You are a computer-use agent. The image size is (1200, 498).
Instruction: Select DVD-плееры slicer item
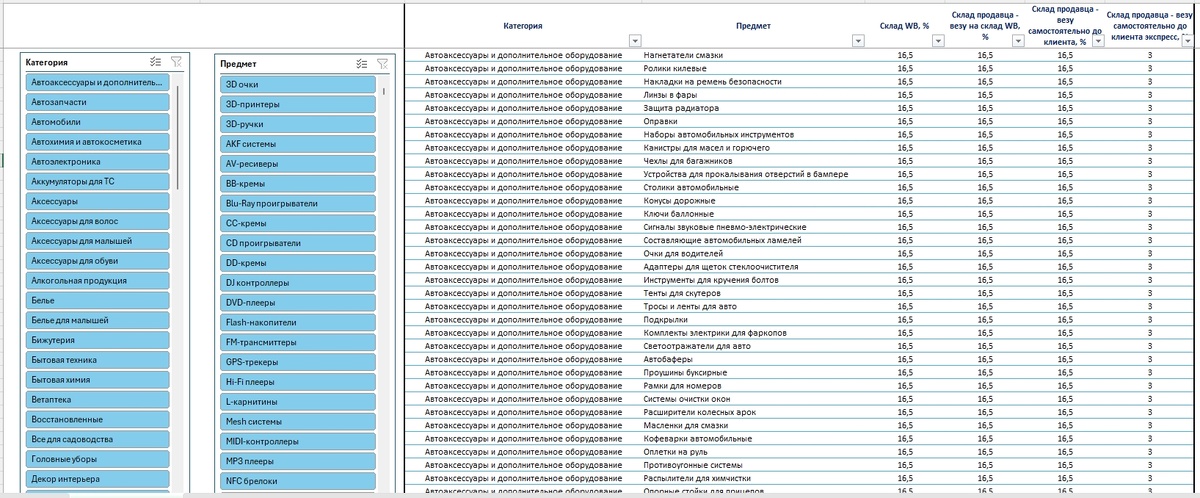coord(297,302)
